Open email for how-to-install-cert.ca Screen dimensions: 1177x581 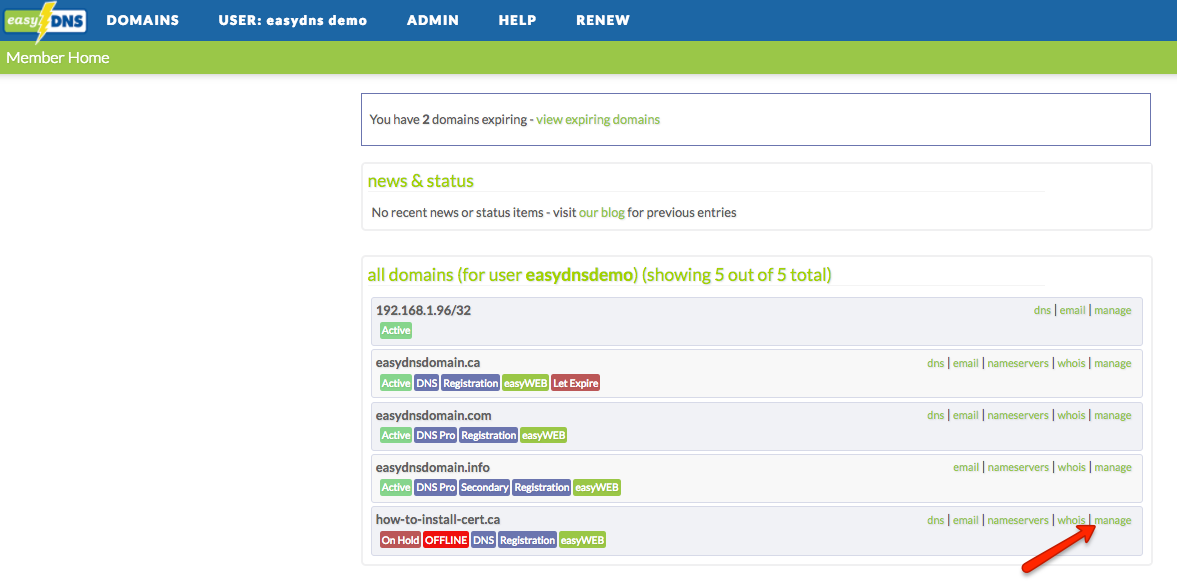click(x=966, y=520)
